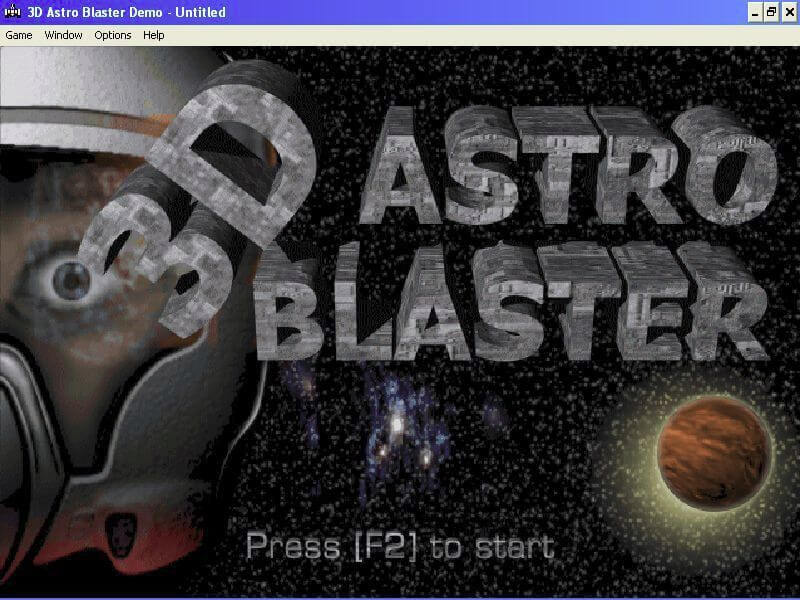Image resolution: width=800 pixels, height=600 pixels.
Task: Open the Help menu
Action: pyautogui.click(x=154, y=35)
